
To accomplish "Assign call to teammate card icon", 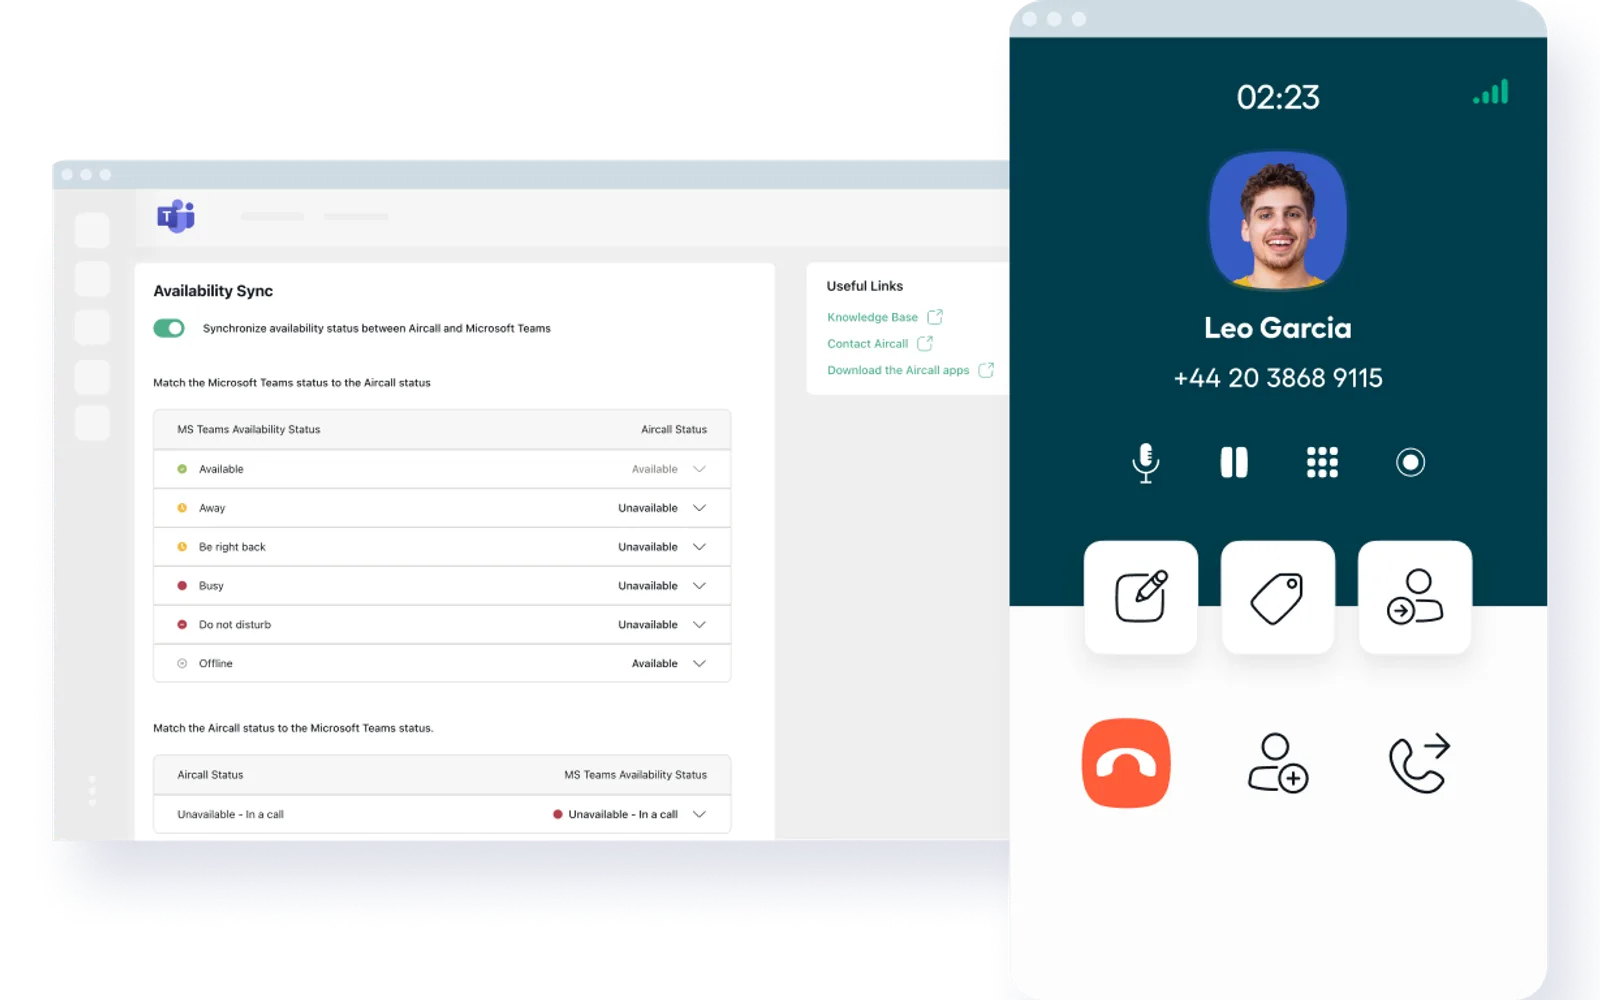I will 1415,597.
